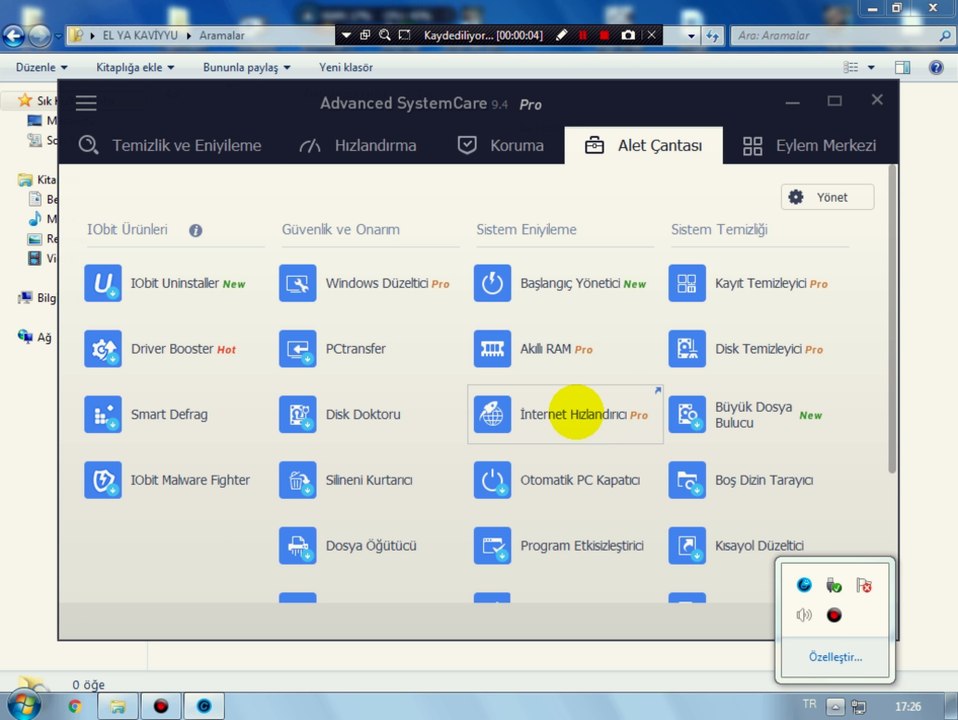Click Advanced SystemCare taskbar button
This screenshot has height=720, width=958.
coord(204,707)
